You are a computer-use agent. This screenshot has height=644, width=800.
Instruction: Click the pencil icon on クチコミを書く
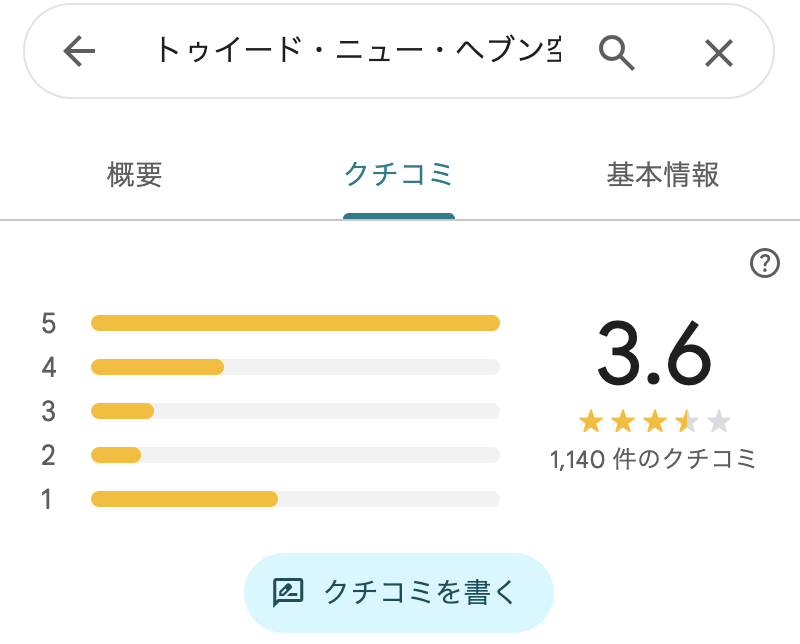(288, 592)
